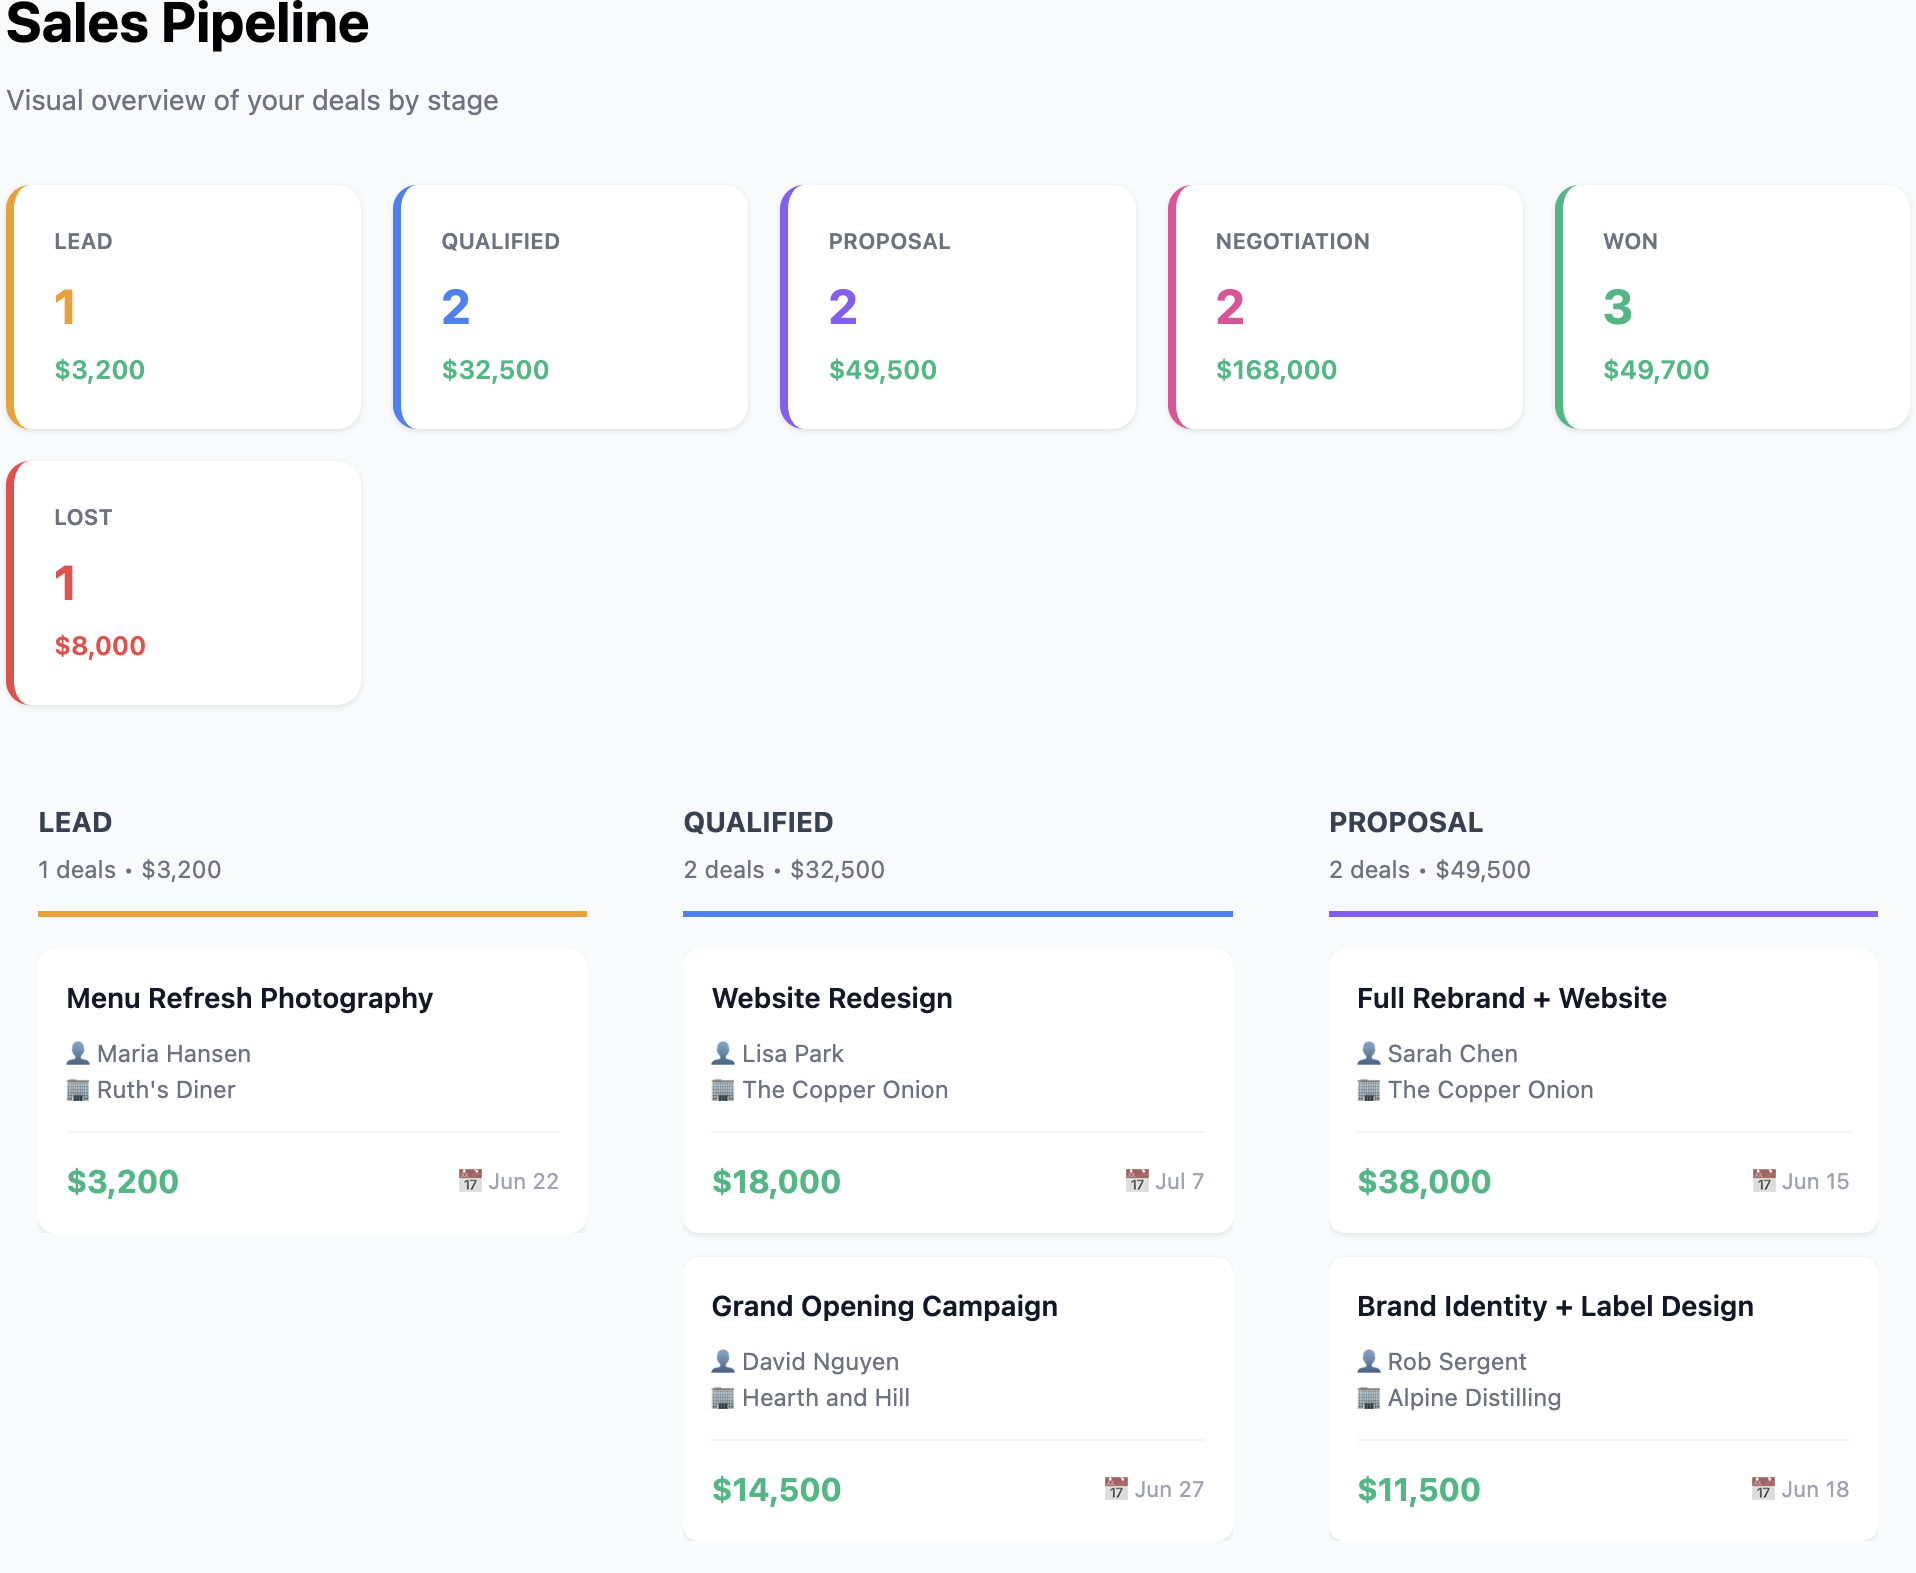Click the calendar icon next to Jun 18
The image size is (1916, 1573).
click(x=1764, y=1489)
